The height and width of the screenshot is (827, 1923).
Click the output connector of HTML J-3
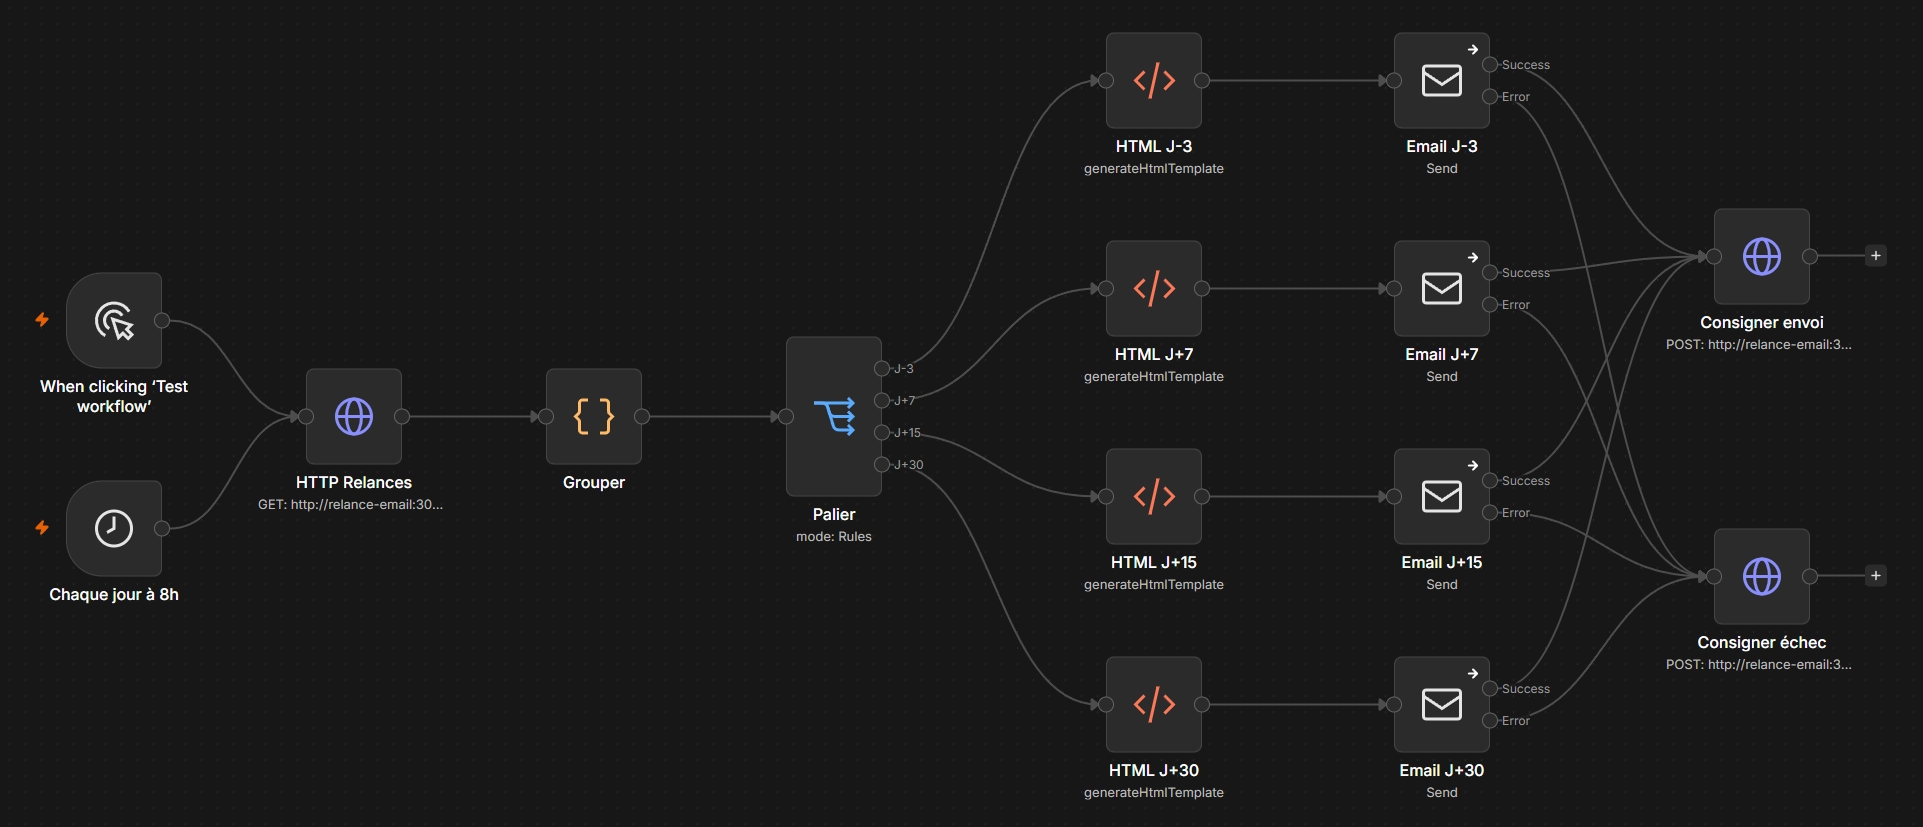click(x=1202, y=80)
